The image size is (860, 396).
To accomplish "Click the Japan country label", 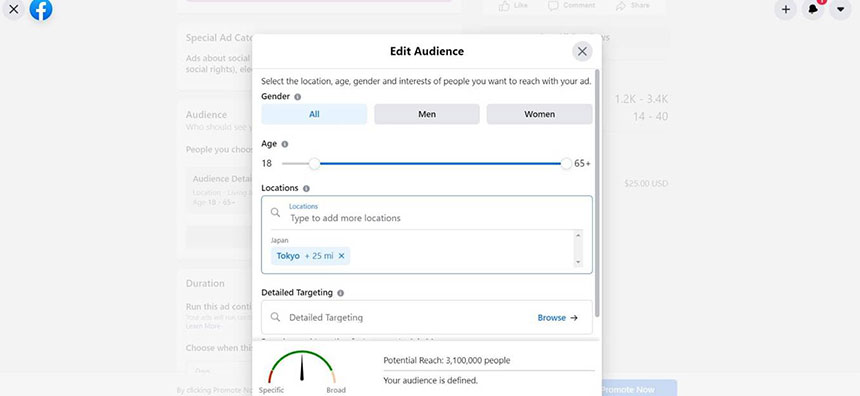I will coord(279,240).
